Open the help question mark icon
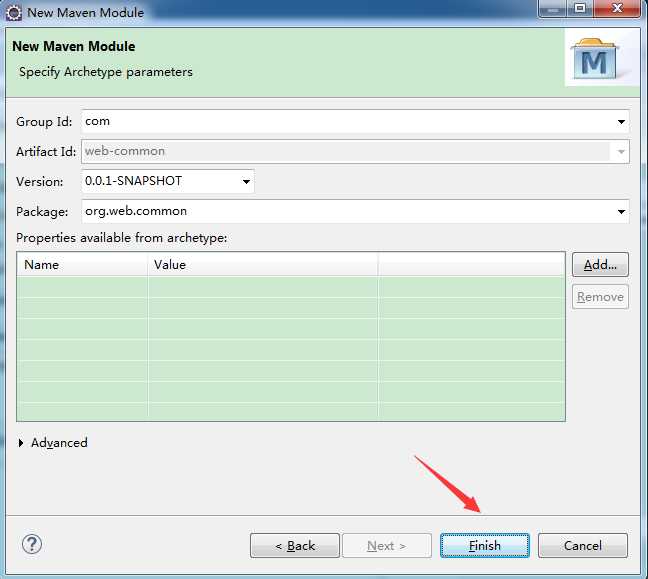Screen dimensions: 648x579 pos(32,544)
